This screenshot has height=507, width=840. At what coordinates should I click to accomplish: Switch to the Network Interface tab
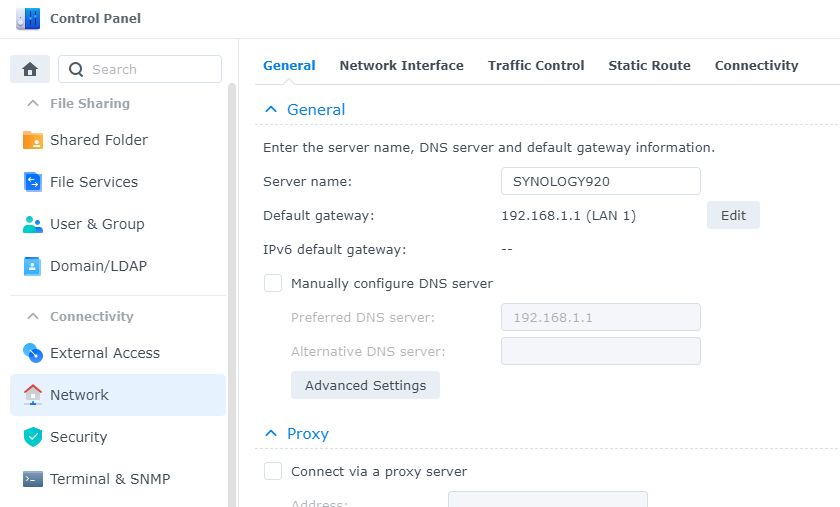(x=401, y=66)
